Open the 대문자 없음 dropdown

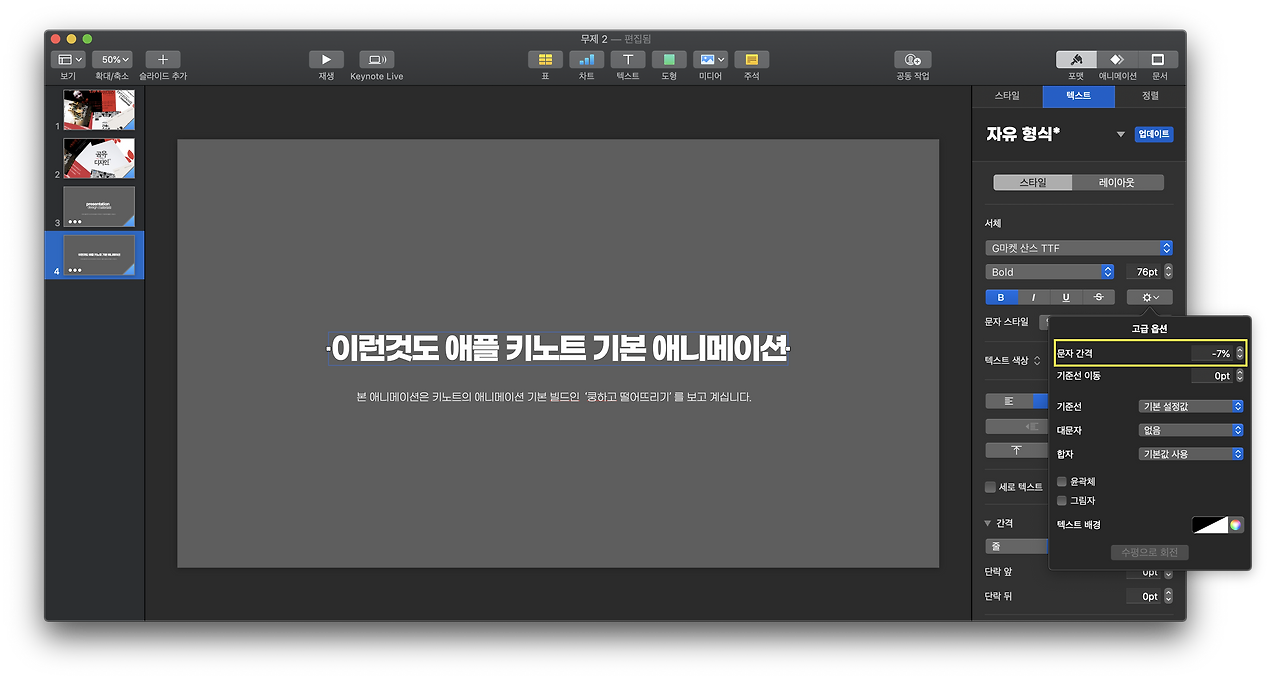click(x=1192, y=430)
